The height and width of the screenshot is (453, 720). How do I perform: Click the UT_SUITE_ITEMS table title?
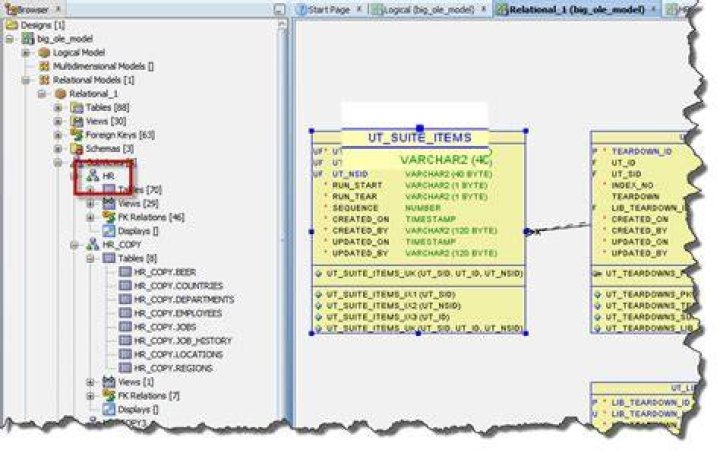[x=420, y=138]
